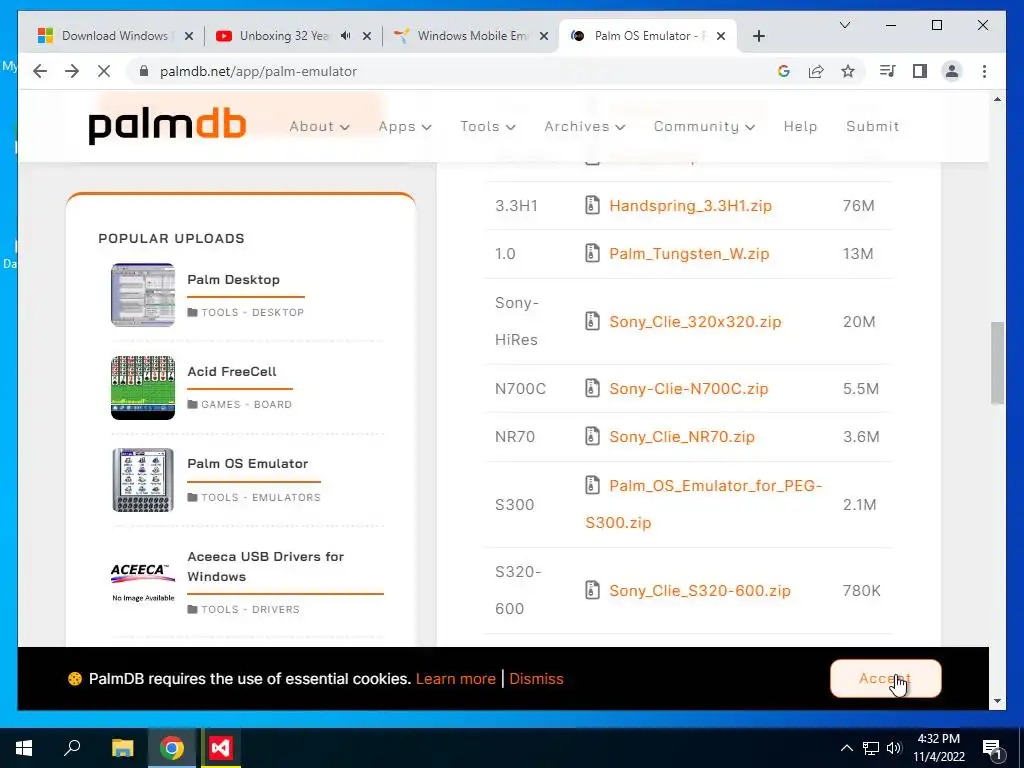Open Chrome three-dot menu
Image resolution: width=1024 pixels, height=768 pixels.
(x=984, y=71)
